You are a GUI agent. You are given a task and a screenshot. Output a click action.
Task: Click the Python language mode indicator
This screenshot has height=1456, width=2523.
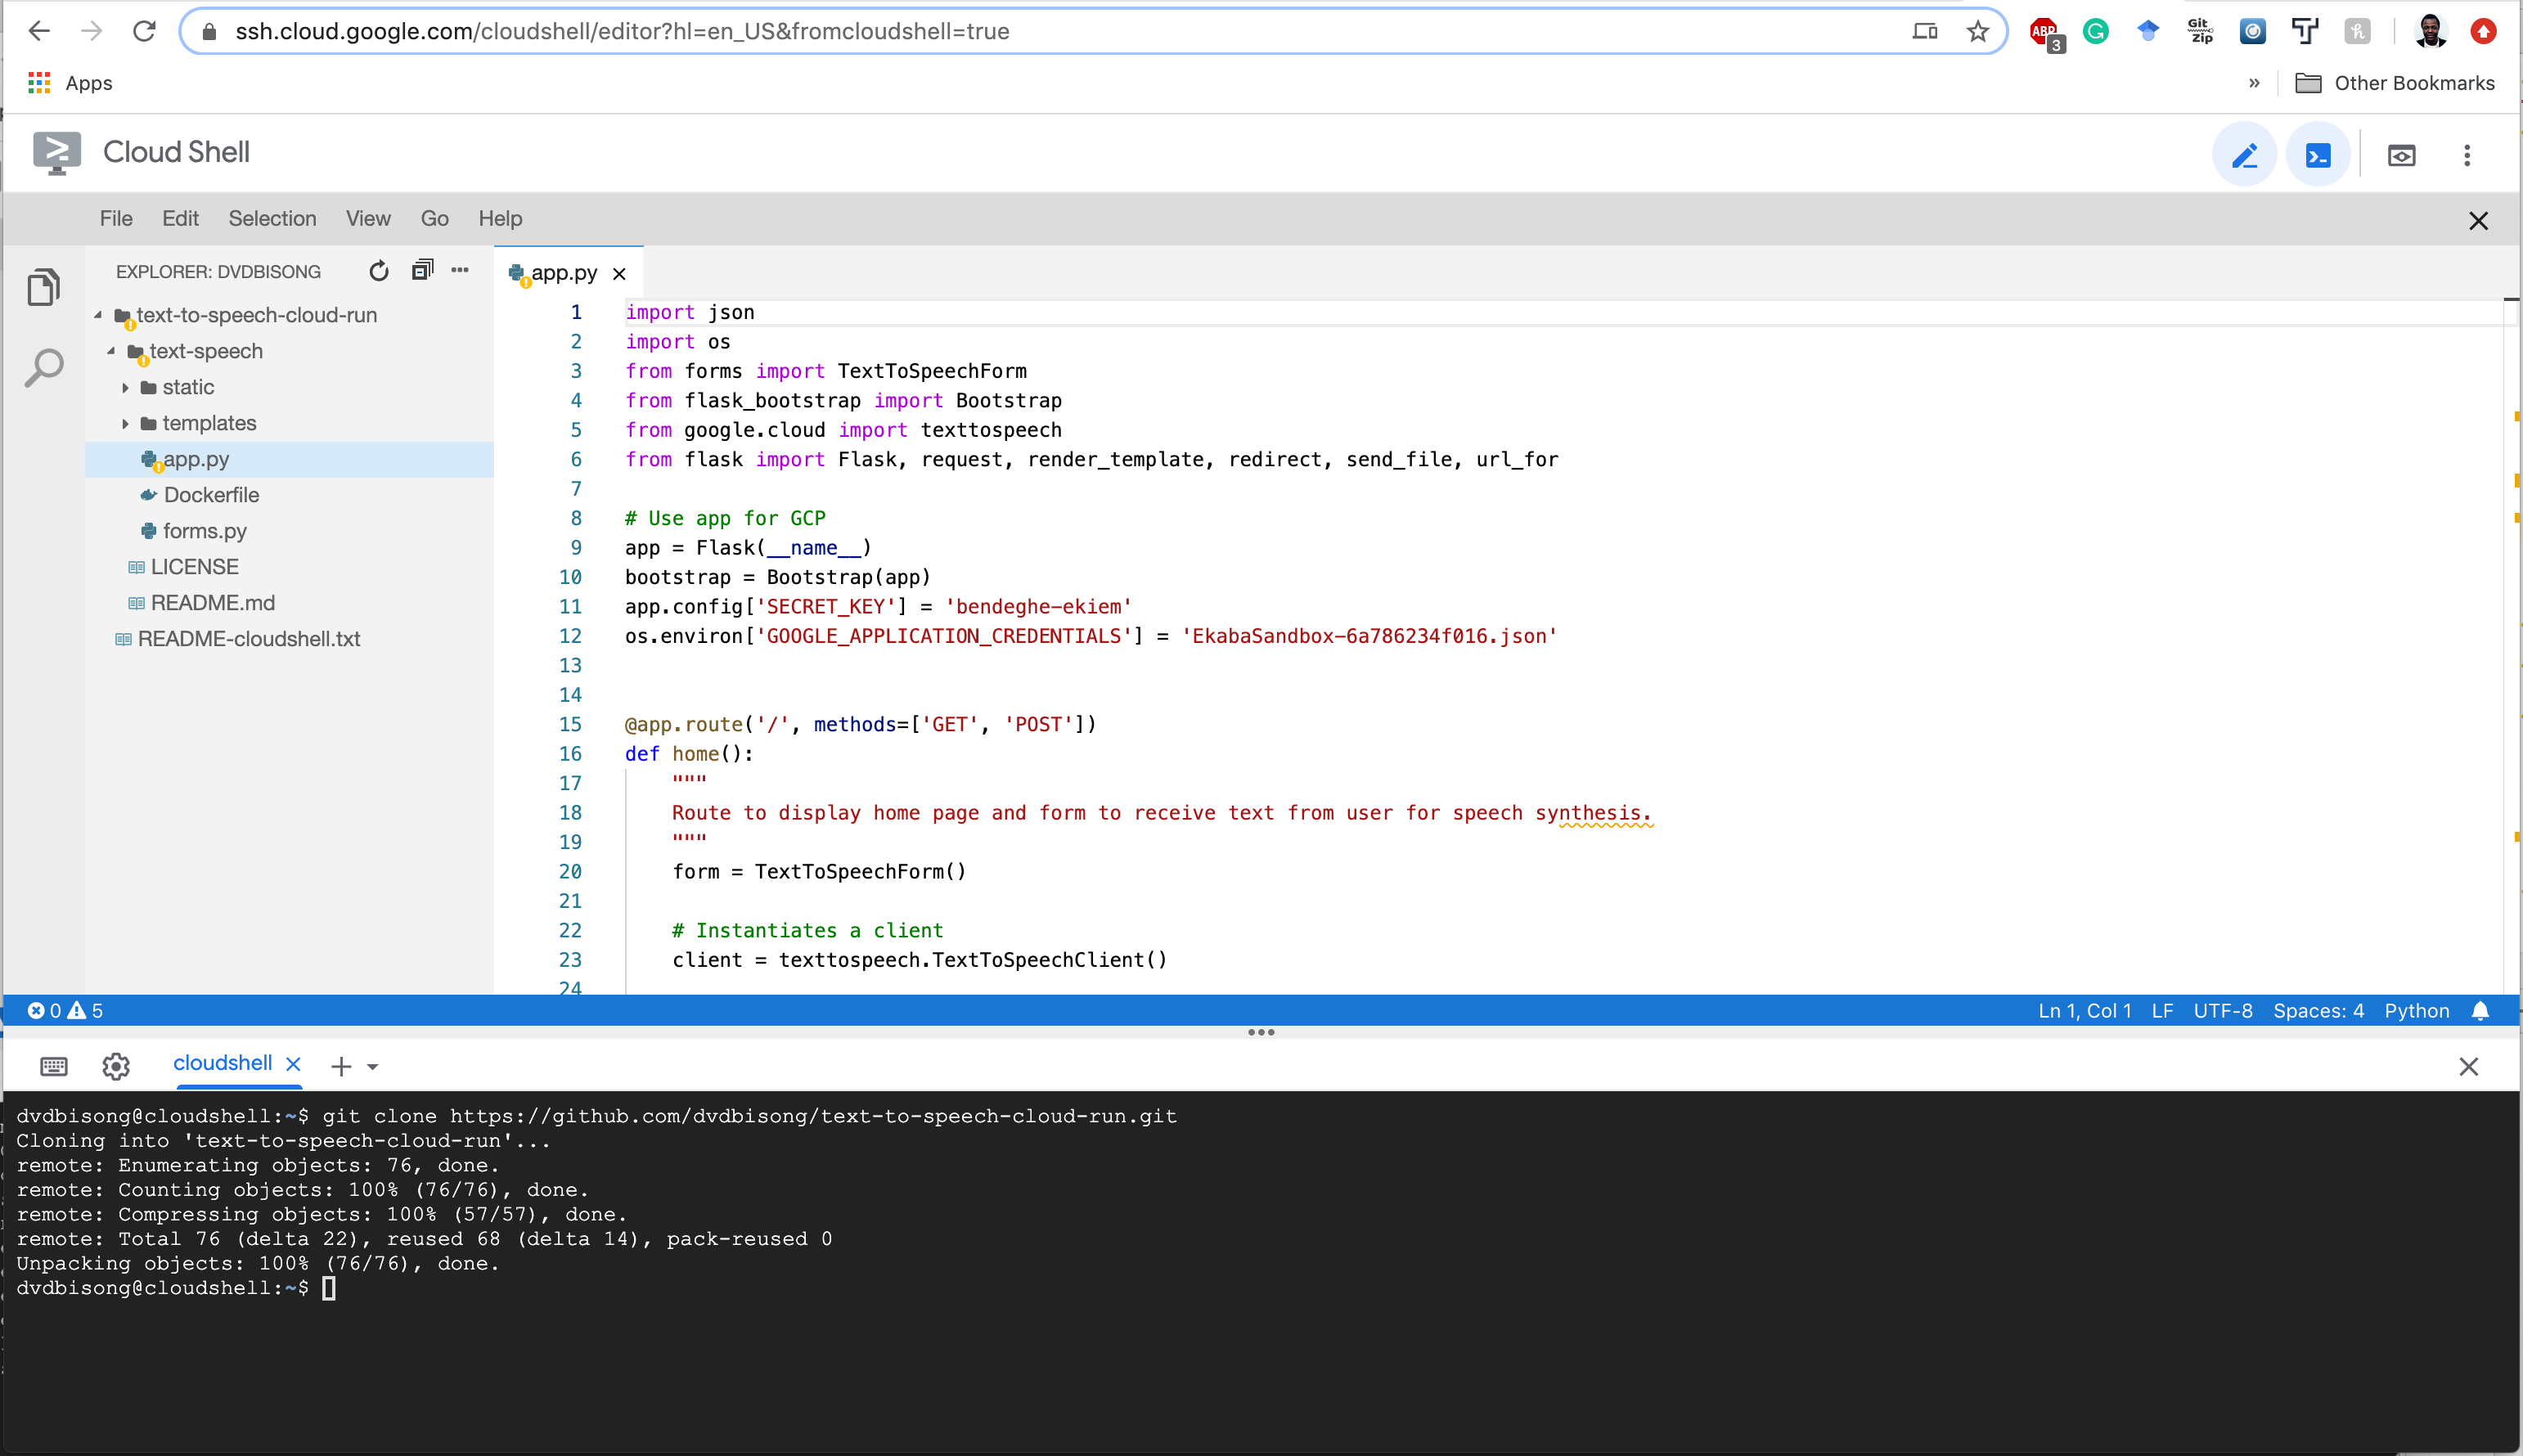[x=2416, y=1011]
